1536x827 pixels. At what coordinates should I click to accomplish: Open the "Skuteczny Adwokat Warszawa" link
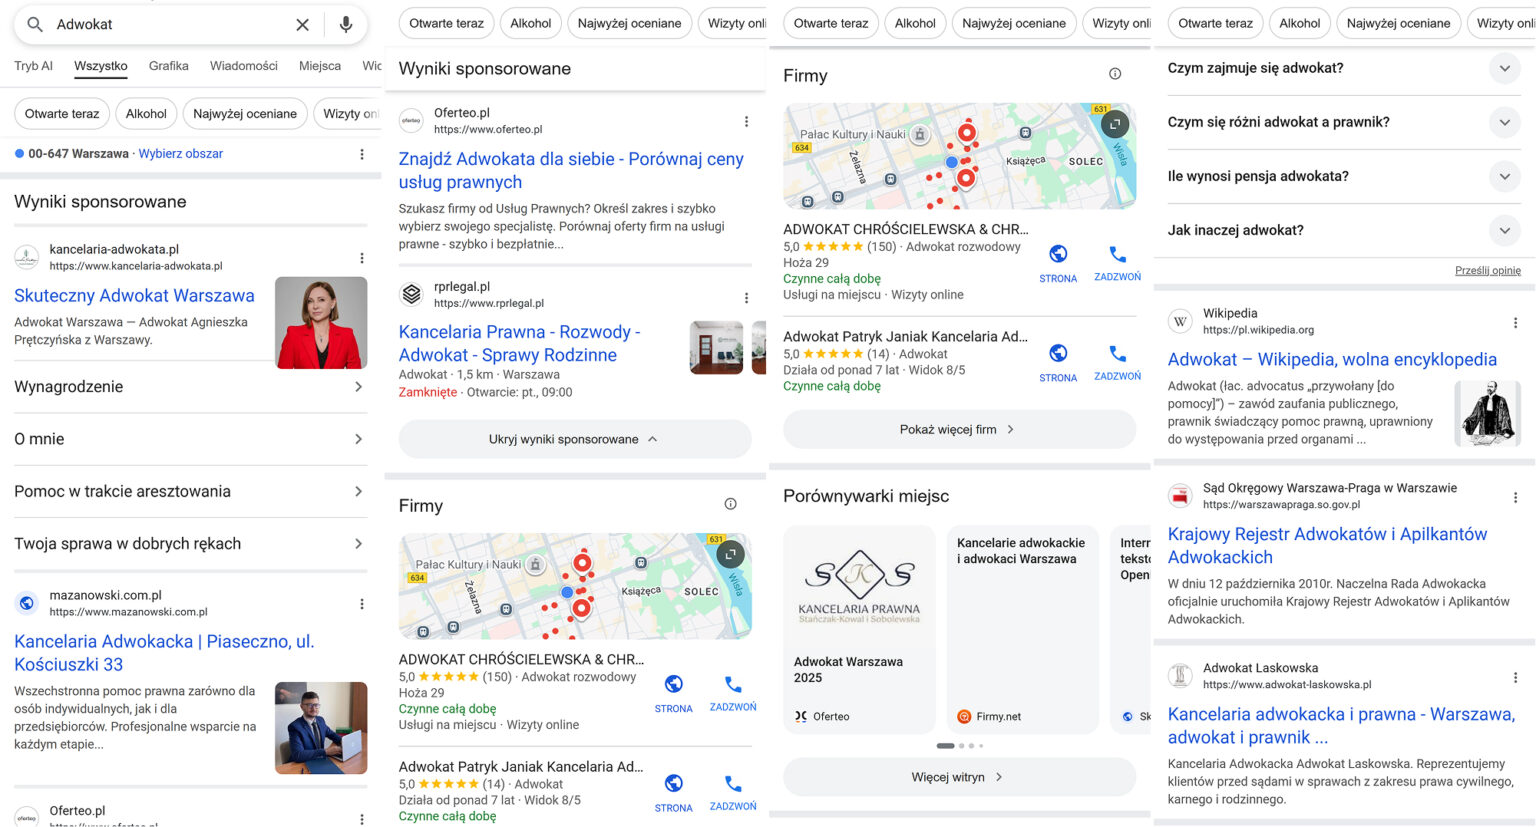coord(134,296)
